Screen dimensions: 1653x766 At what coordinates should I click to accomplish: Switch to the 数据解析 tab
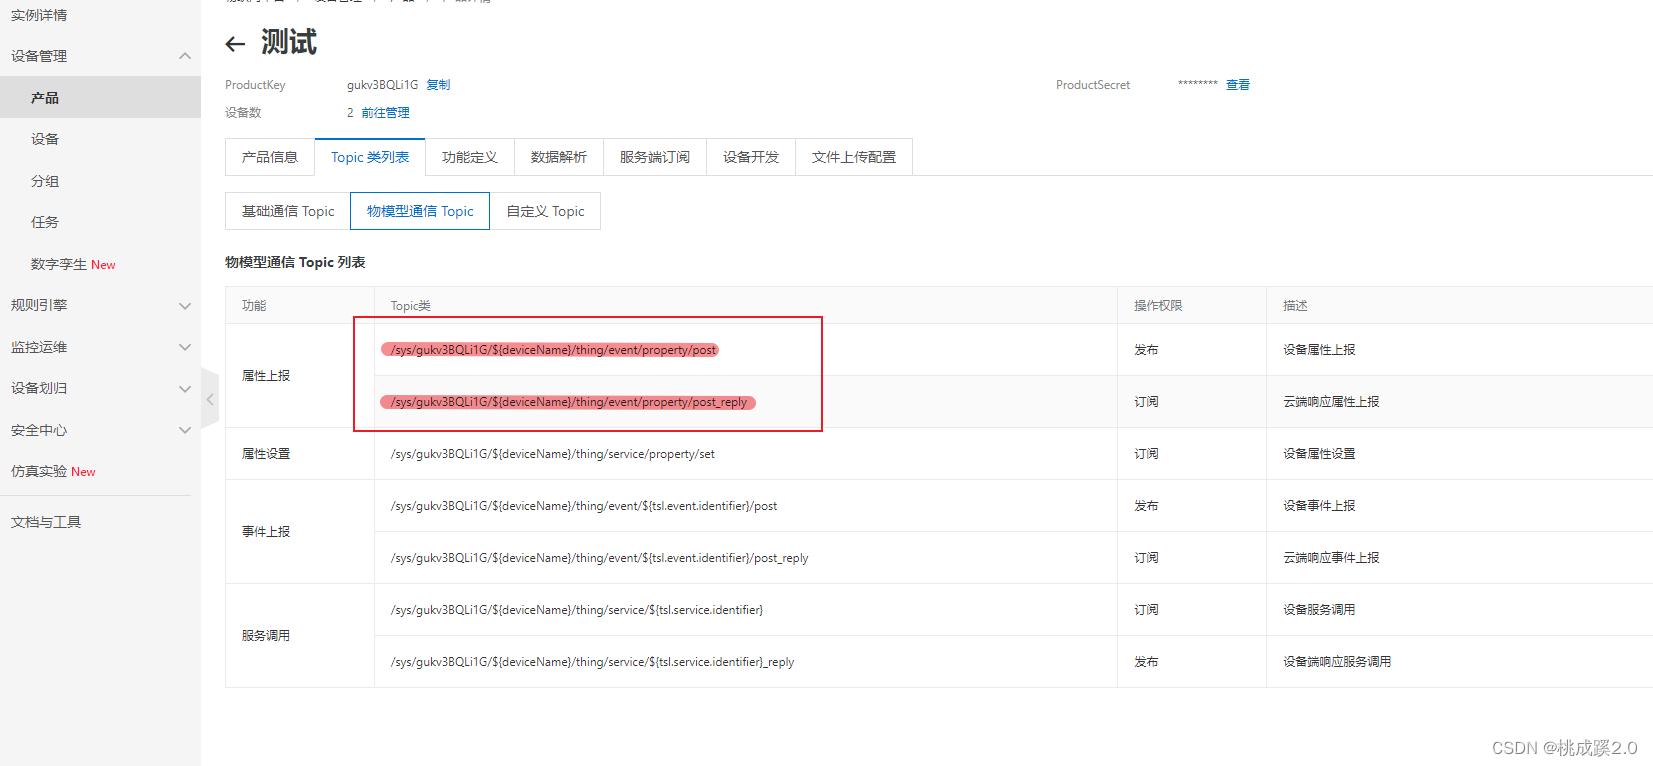pyautogui.click(x=559, y=157)
